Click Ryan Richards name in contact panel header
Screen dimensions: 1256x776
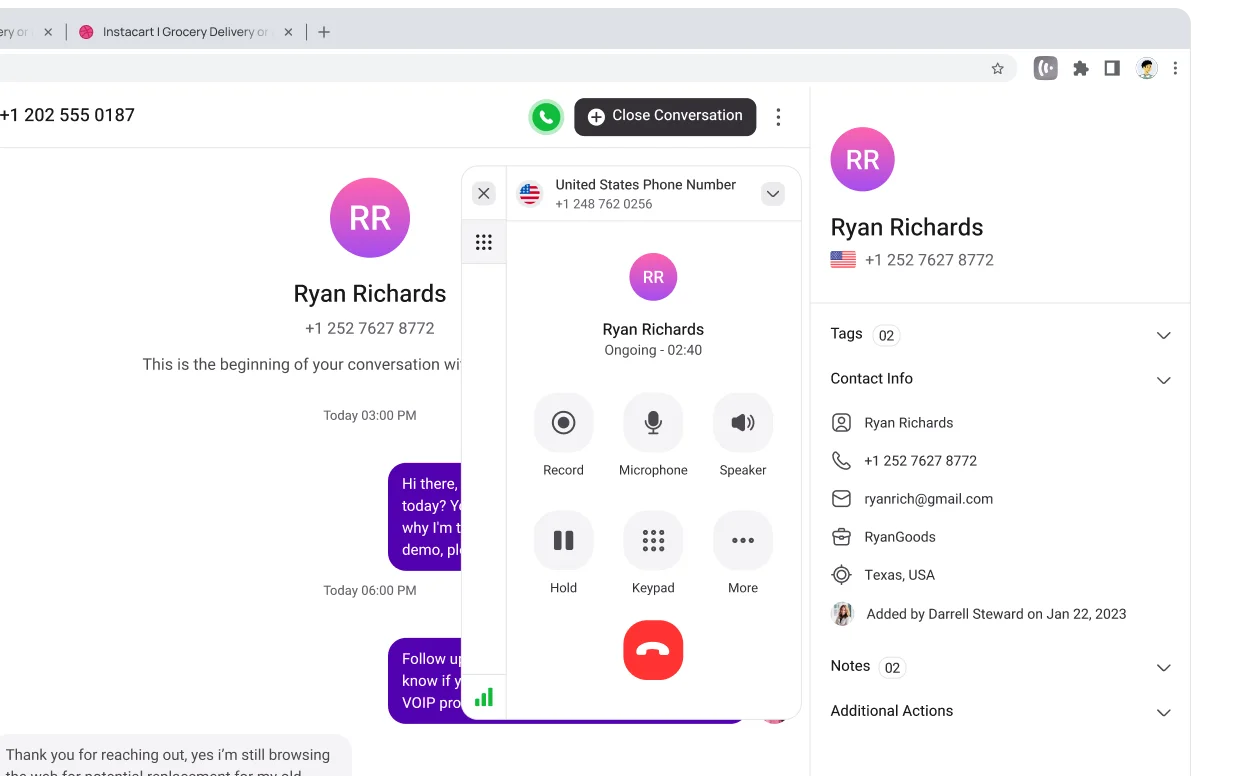[907, 227]
